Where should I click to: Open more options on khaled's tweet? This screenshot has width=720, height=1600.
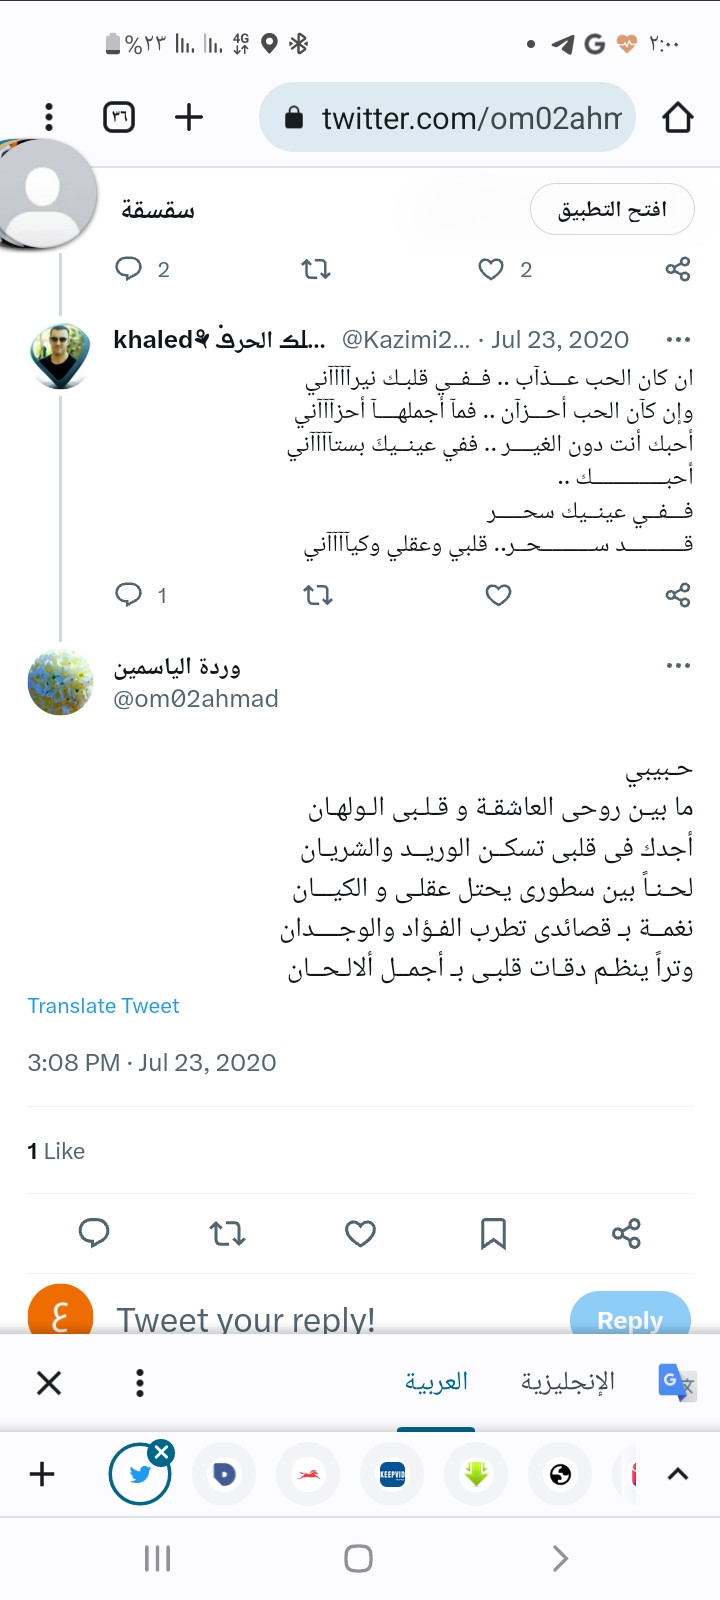(x=678, y=340)
